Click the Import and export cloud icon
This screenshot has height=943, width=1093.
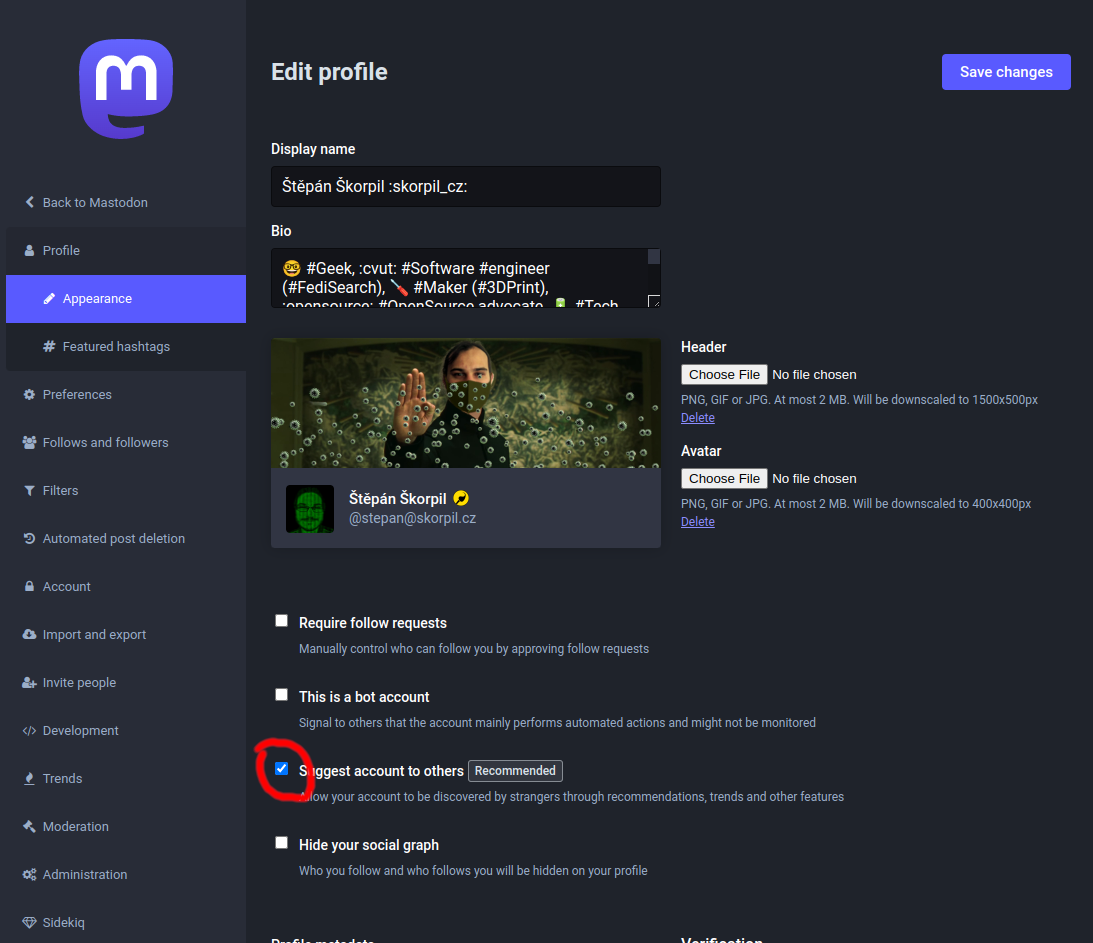click(x=29, y=635)
